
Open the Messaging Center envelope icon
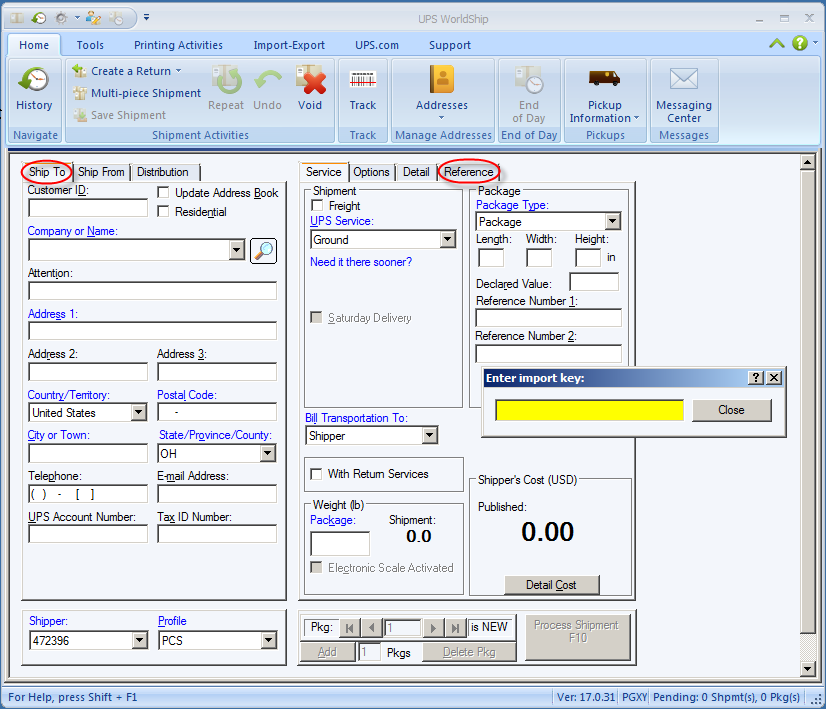click(684, 79)
